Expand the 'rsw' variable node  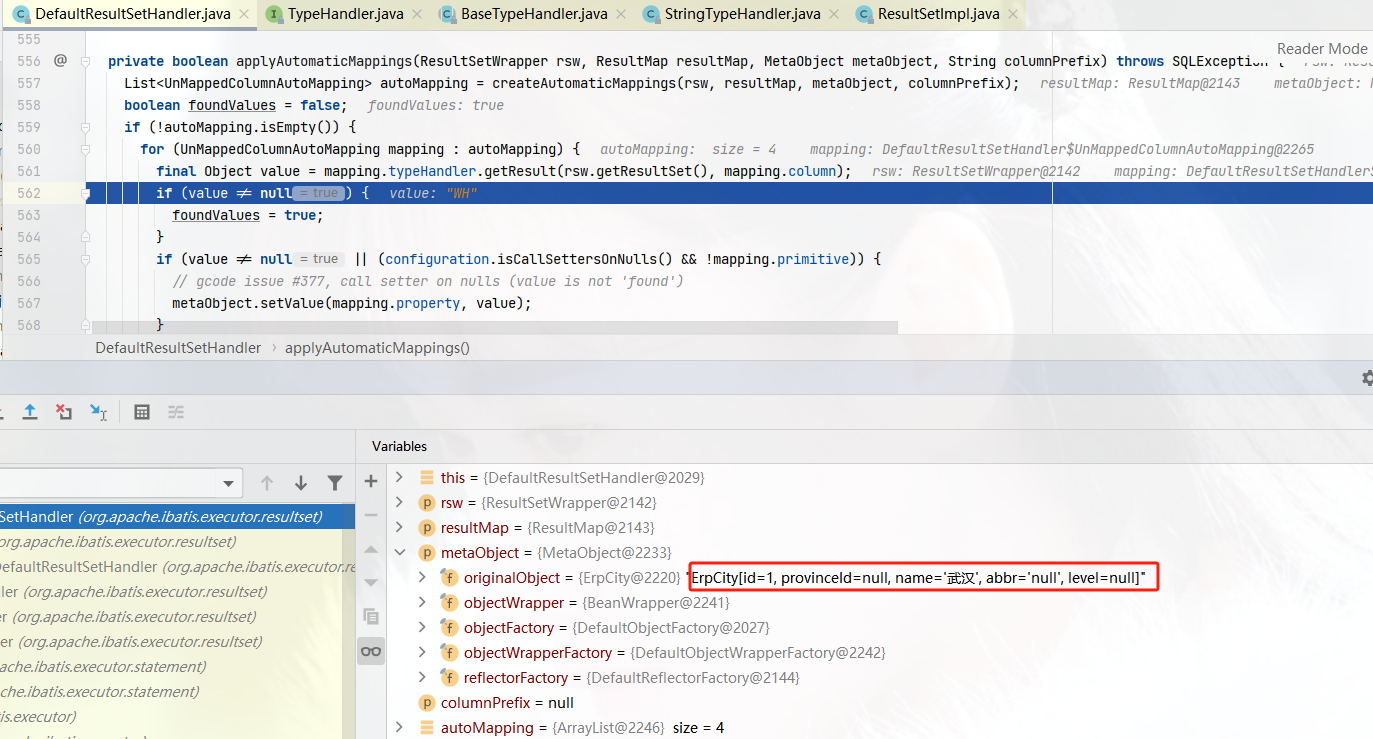click(x=400, y=503)
